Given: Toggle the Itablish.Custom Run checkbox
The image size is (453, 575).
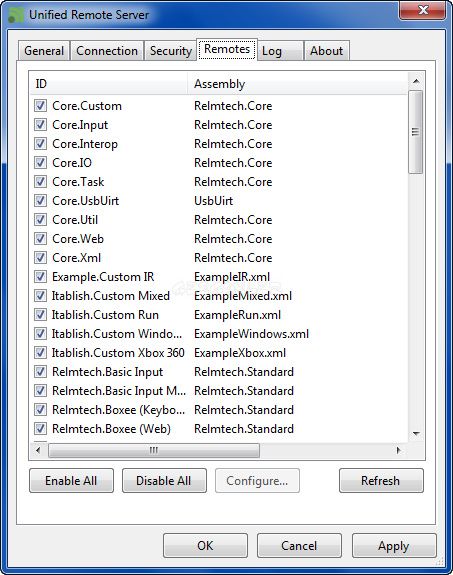Looking at the screenshot, I should coord(40,315).
